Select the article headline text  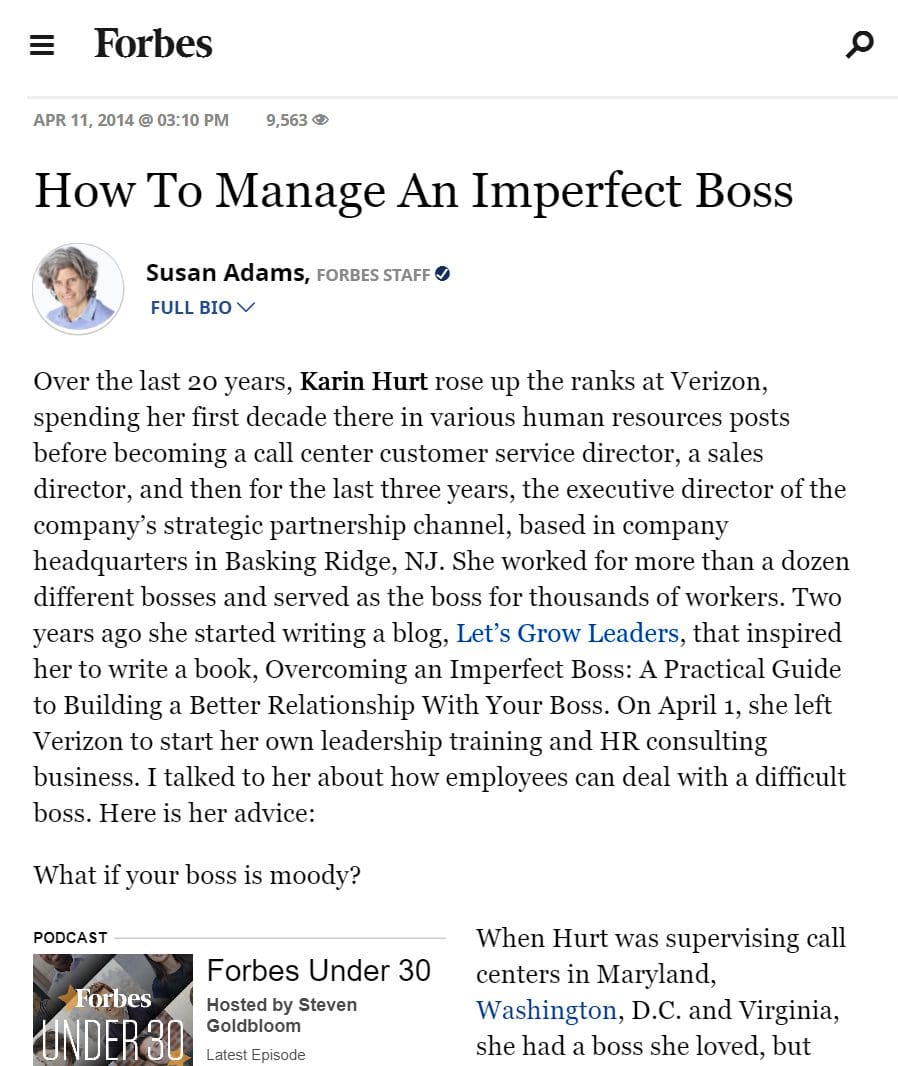click(x=414, y=190)
